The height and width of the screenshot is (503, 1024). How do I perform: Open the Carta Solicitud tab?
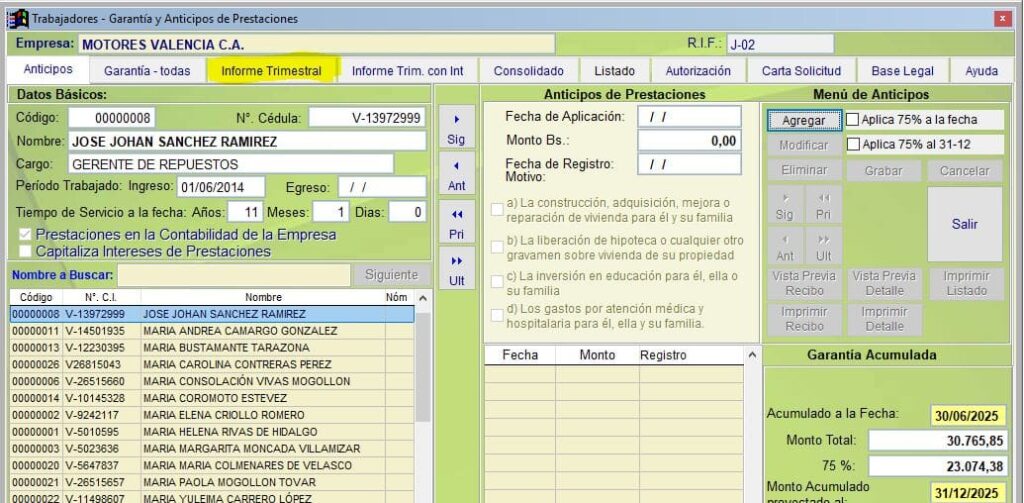[x=801, y=71]
